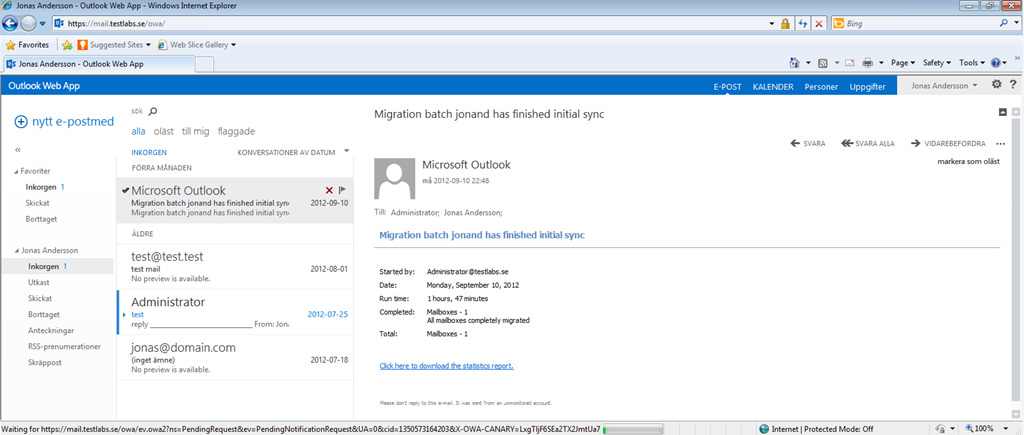The height and width of the screenshot is (435, 1024).
Task: Click the Print toolbar icon
Action: [x=868, y=63]
